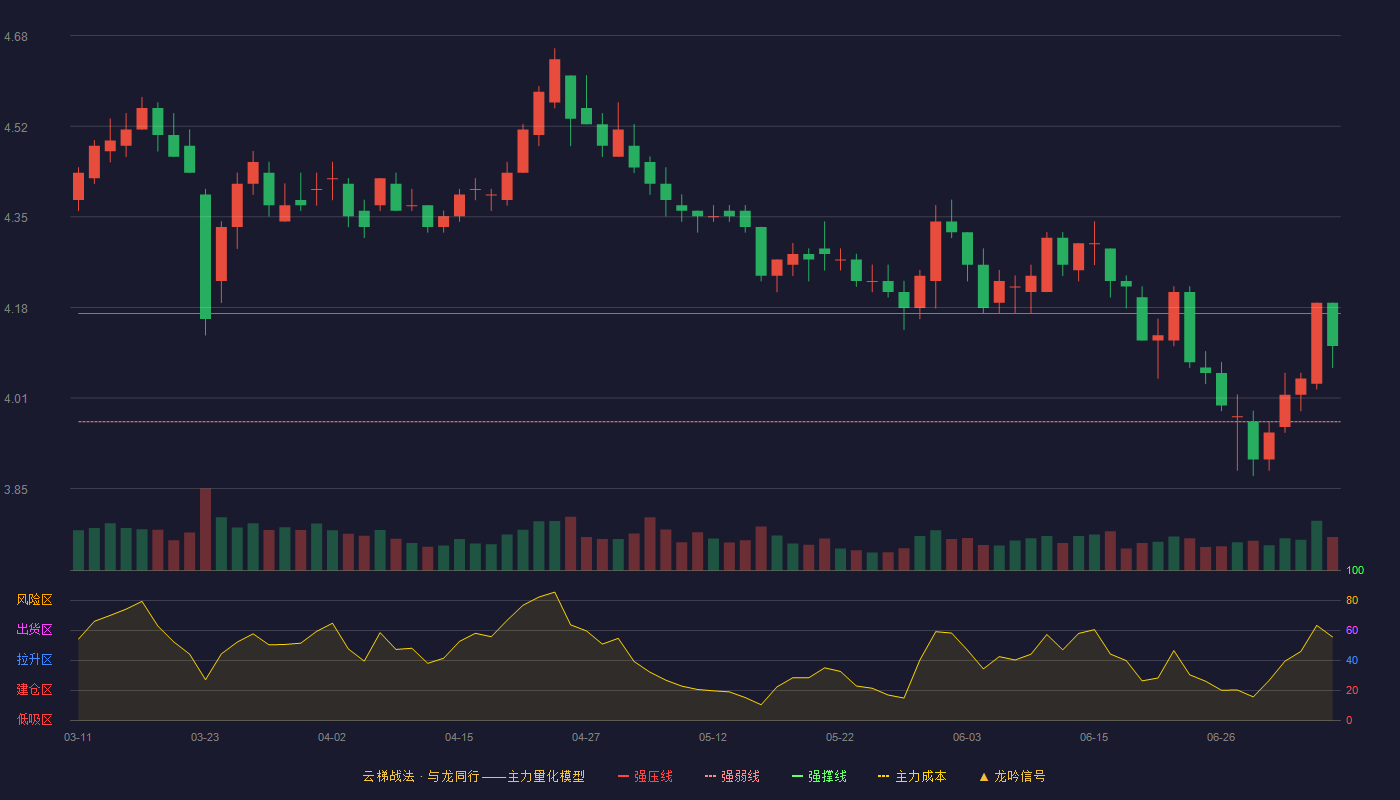Viewport: 1400px width, 800px height.
Task: Toggle the 龙吟信号 legend entry
Action: tap(1012, 776)
